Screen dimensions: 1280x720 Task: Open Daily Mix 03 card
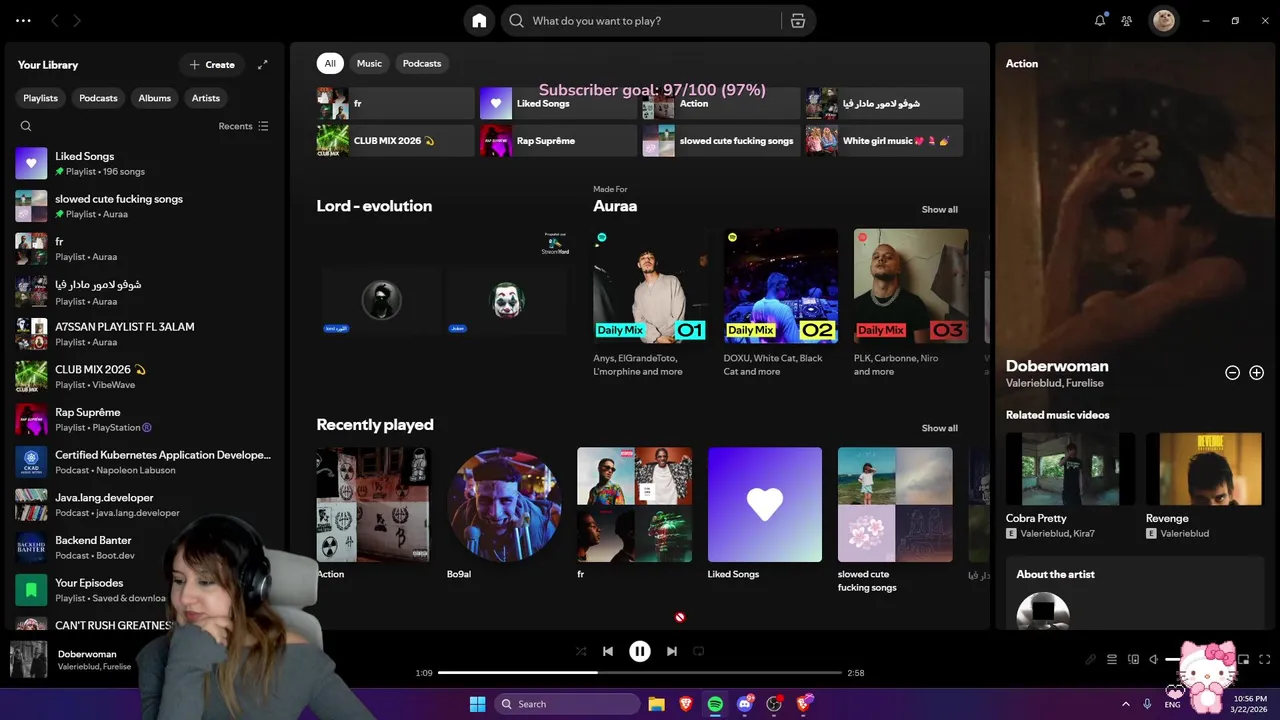[911, 303]
